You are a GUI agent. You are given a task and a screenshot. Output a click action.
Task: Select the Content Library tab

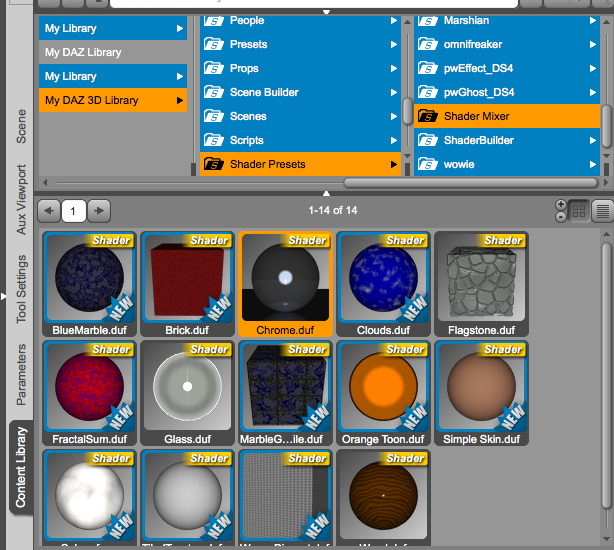(x=21, y=467)
